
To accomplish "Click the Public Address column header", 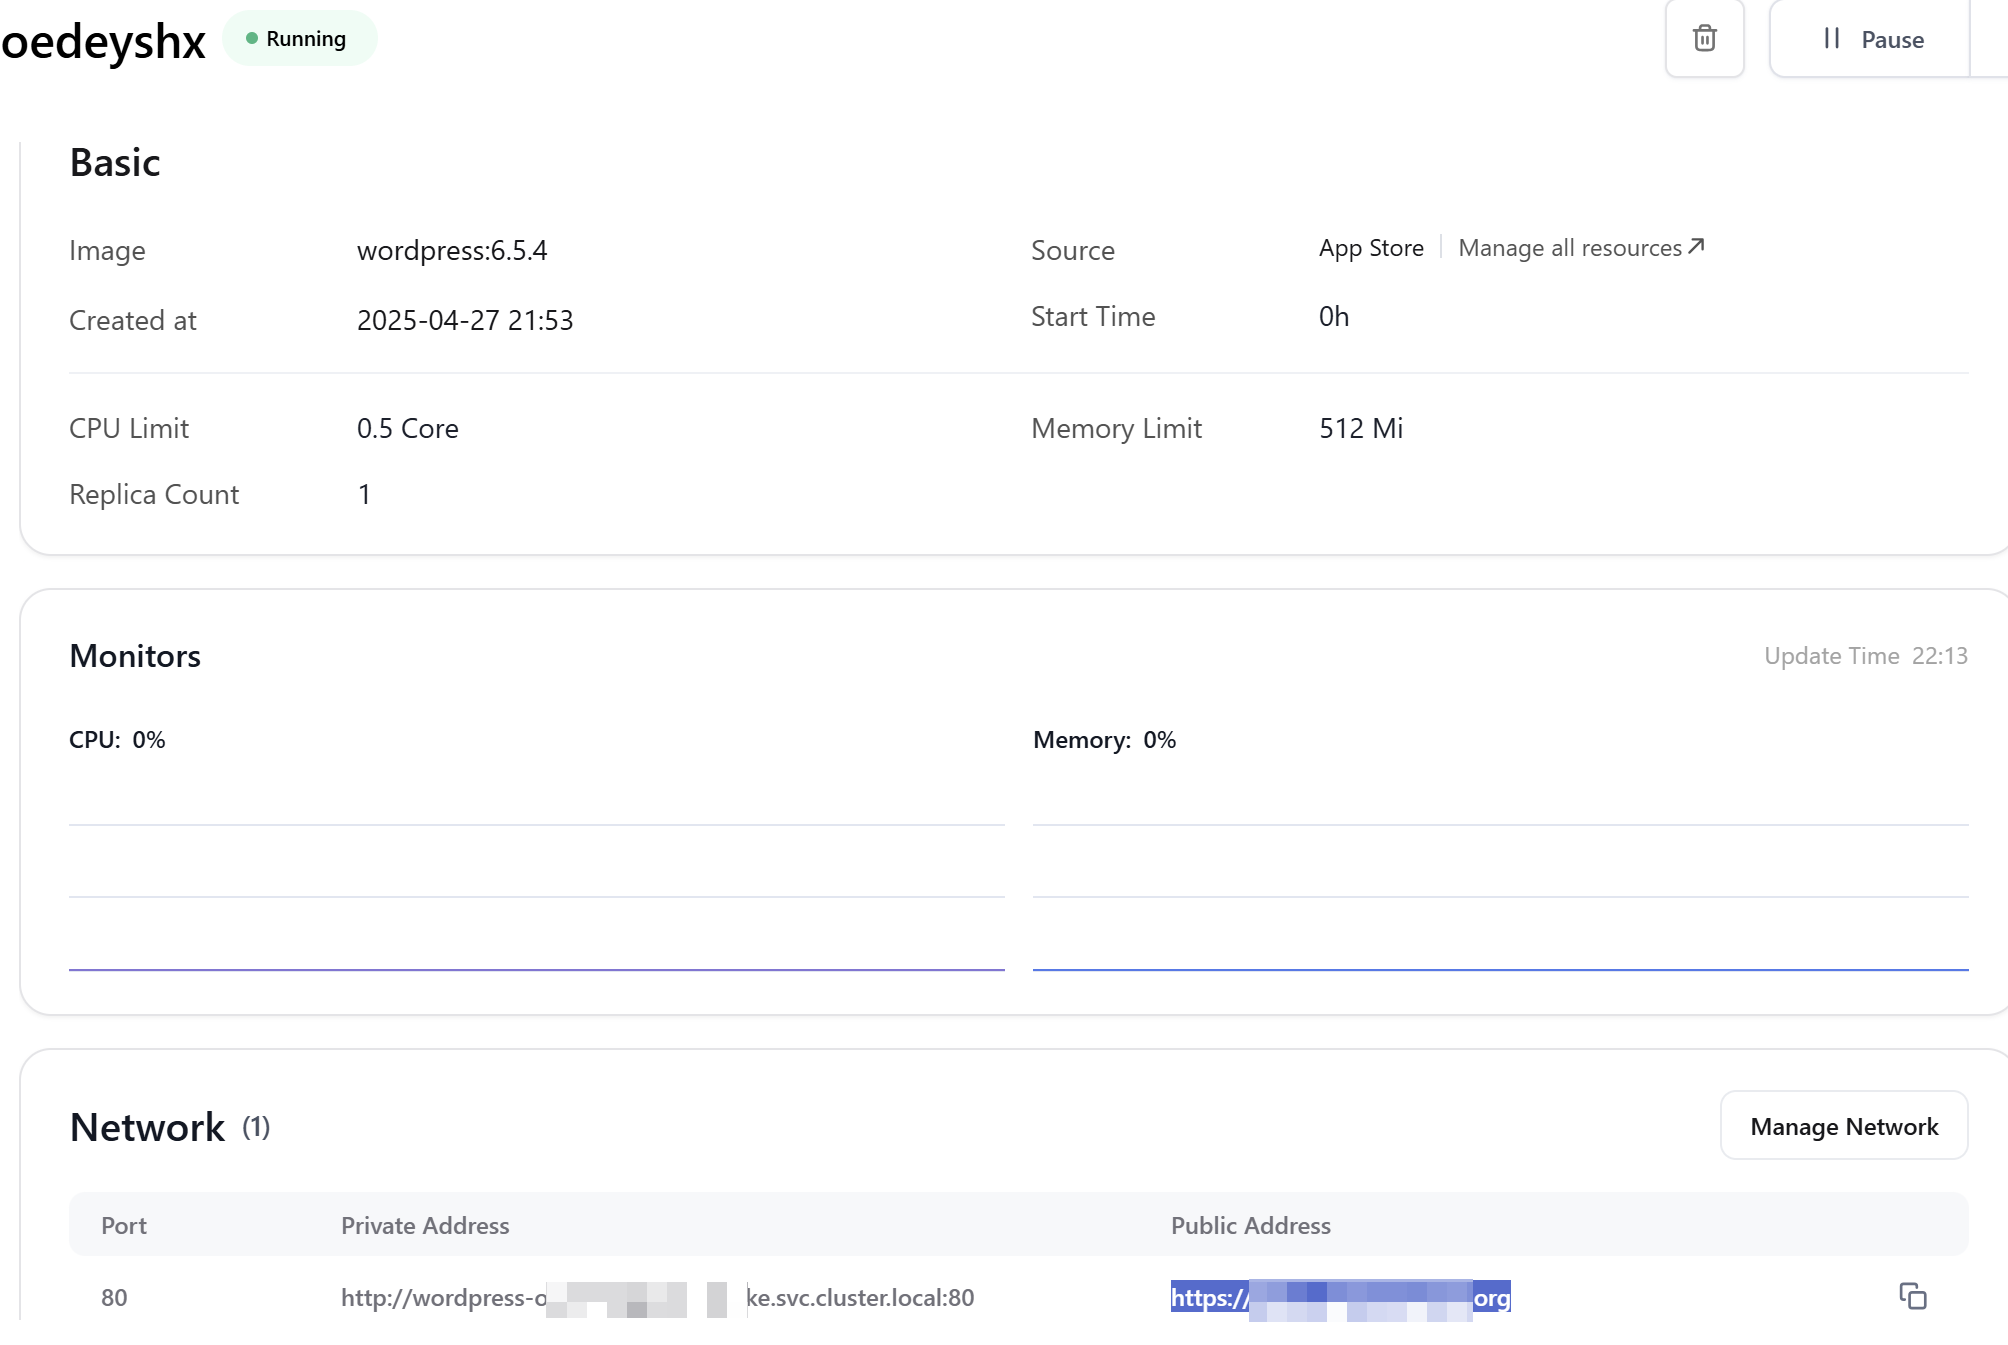I will coord(1251,1225).
